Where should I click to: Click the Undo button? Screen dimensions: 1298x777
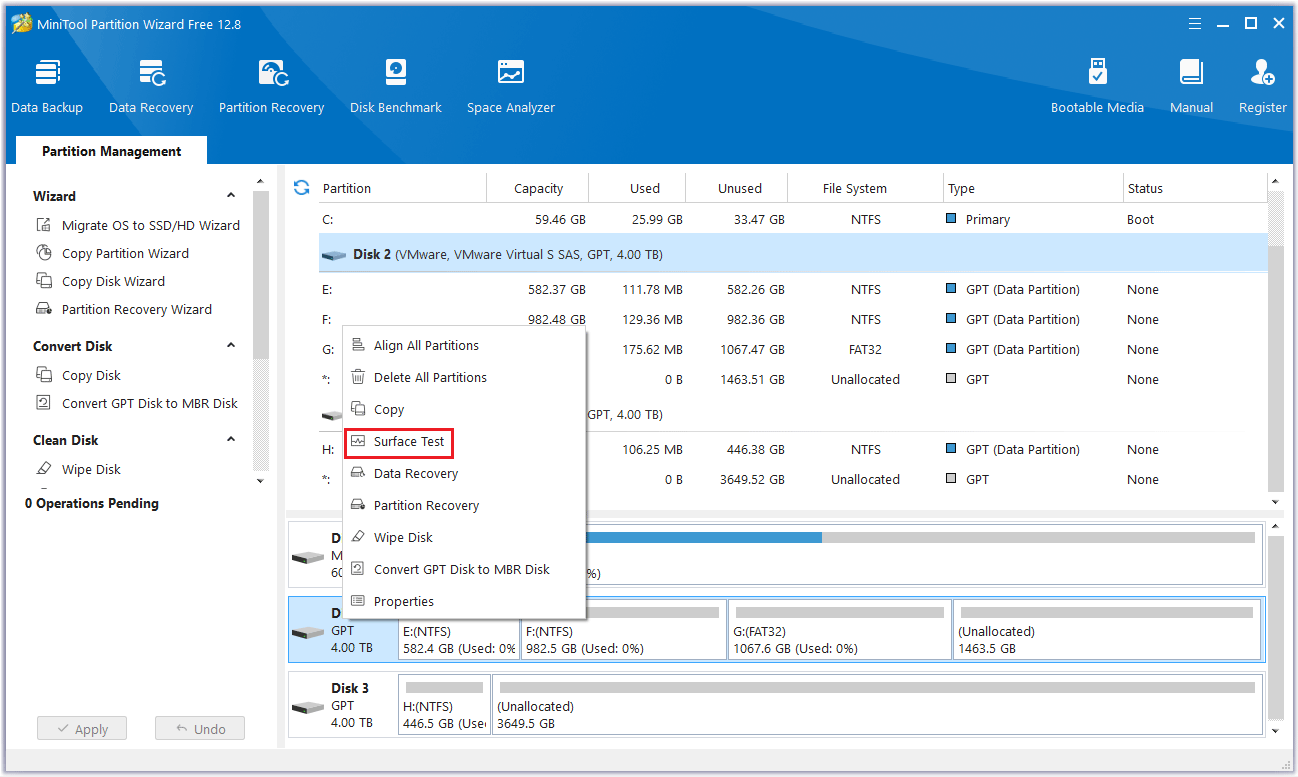pyautogui.click(x=200, y=729)
